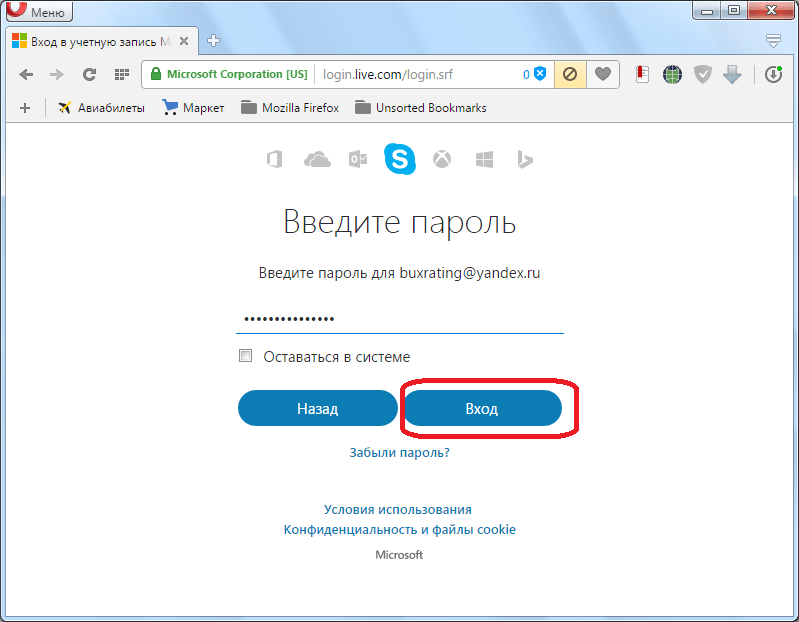
Task: Enable the Оставаться в системе checkbox
Action: tap(246, 356)
